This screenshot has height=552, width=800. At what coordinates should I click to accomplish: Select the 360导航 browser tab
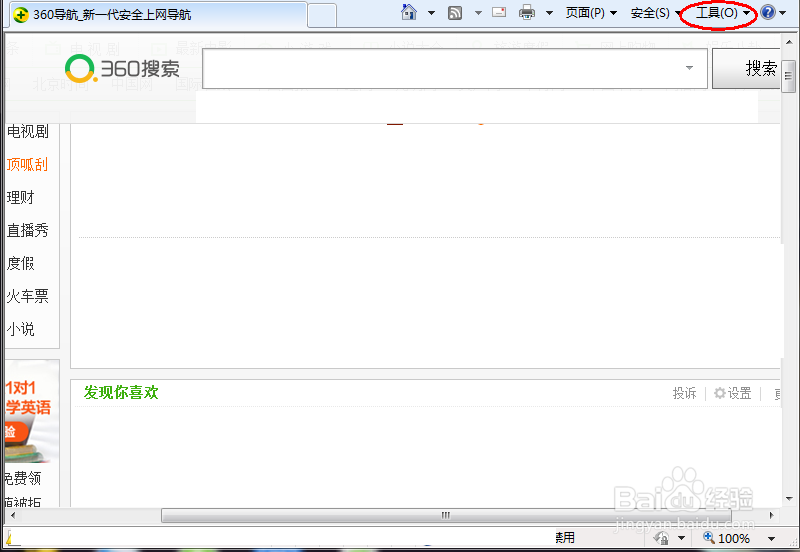(159, 14)
